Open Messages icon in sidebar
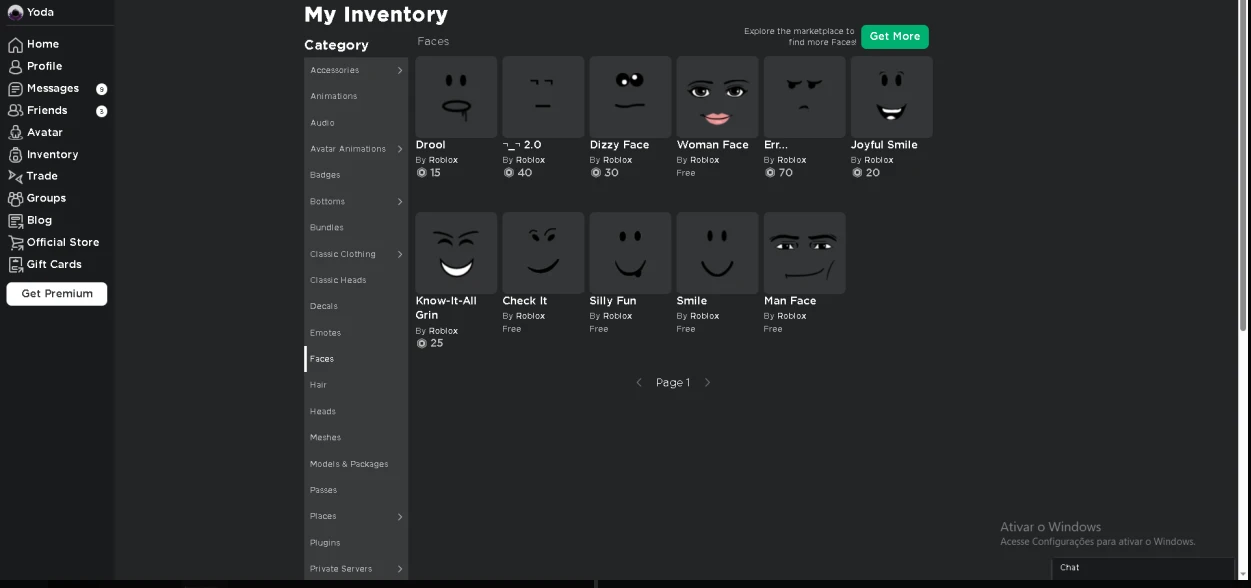Viewport: 1251px width, 588px height. click(15, 89)
